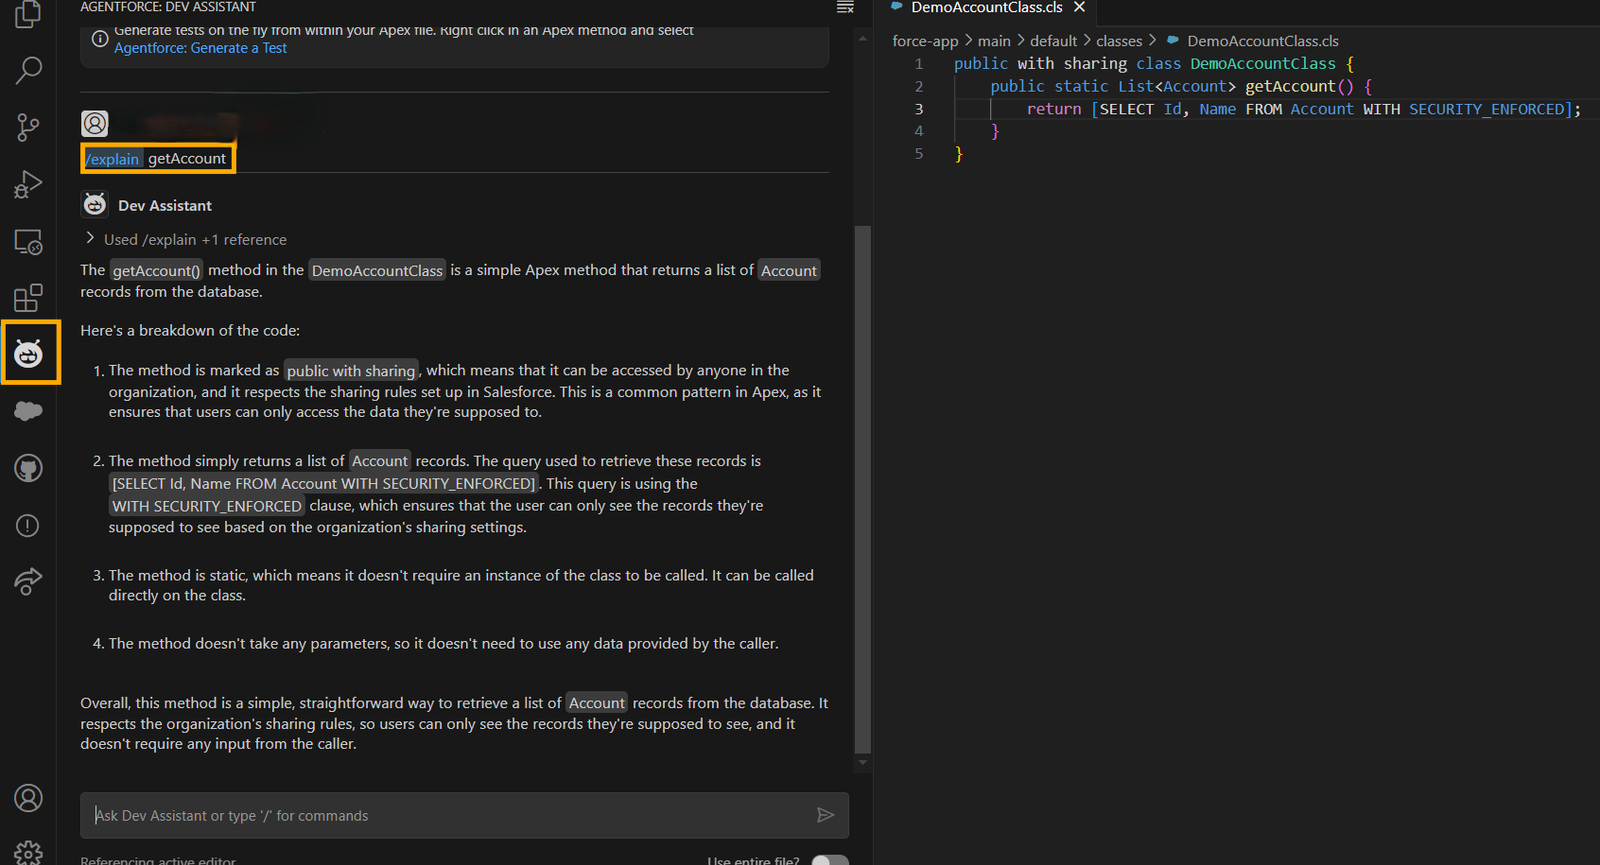Click AGENTFORCE: DEV ASSISTANT panel title
Image resolution: width=1600 pixels, height=865 pixels.
pos(168,7)
